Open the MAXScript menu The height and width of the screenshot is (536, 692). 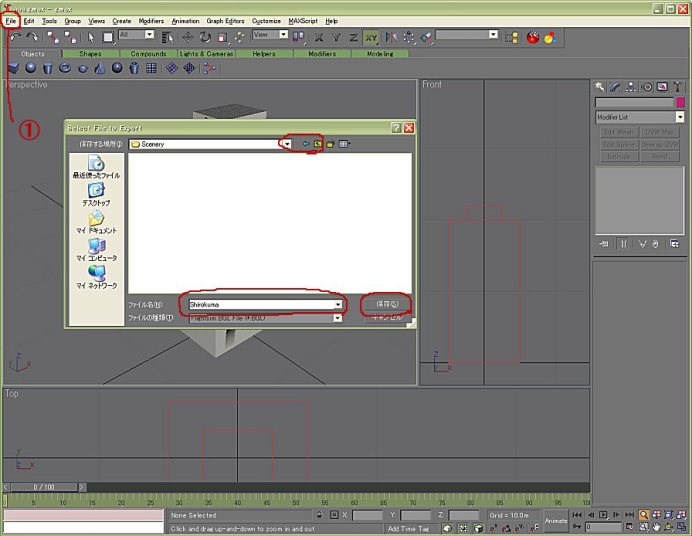303,21
